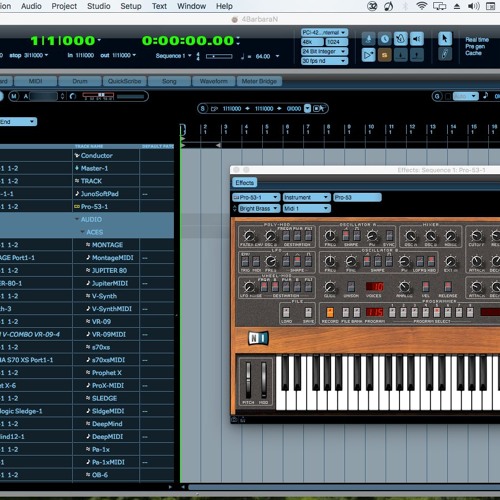This screenshot has height=500, width=500.
Task: Collapse the ACES track folder
Action: tap(83, 232)
